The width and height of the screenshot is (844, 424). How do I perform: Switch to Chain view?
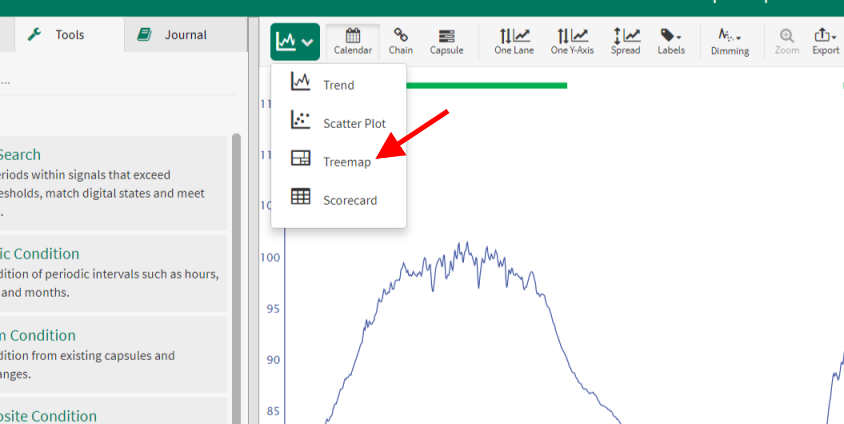coord(400,41)
